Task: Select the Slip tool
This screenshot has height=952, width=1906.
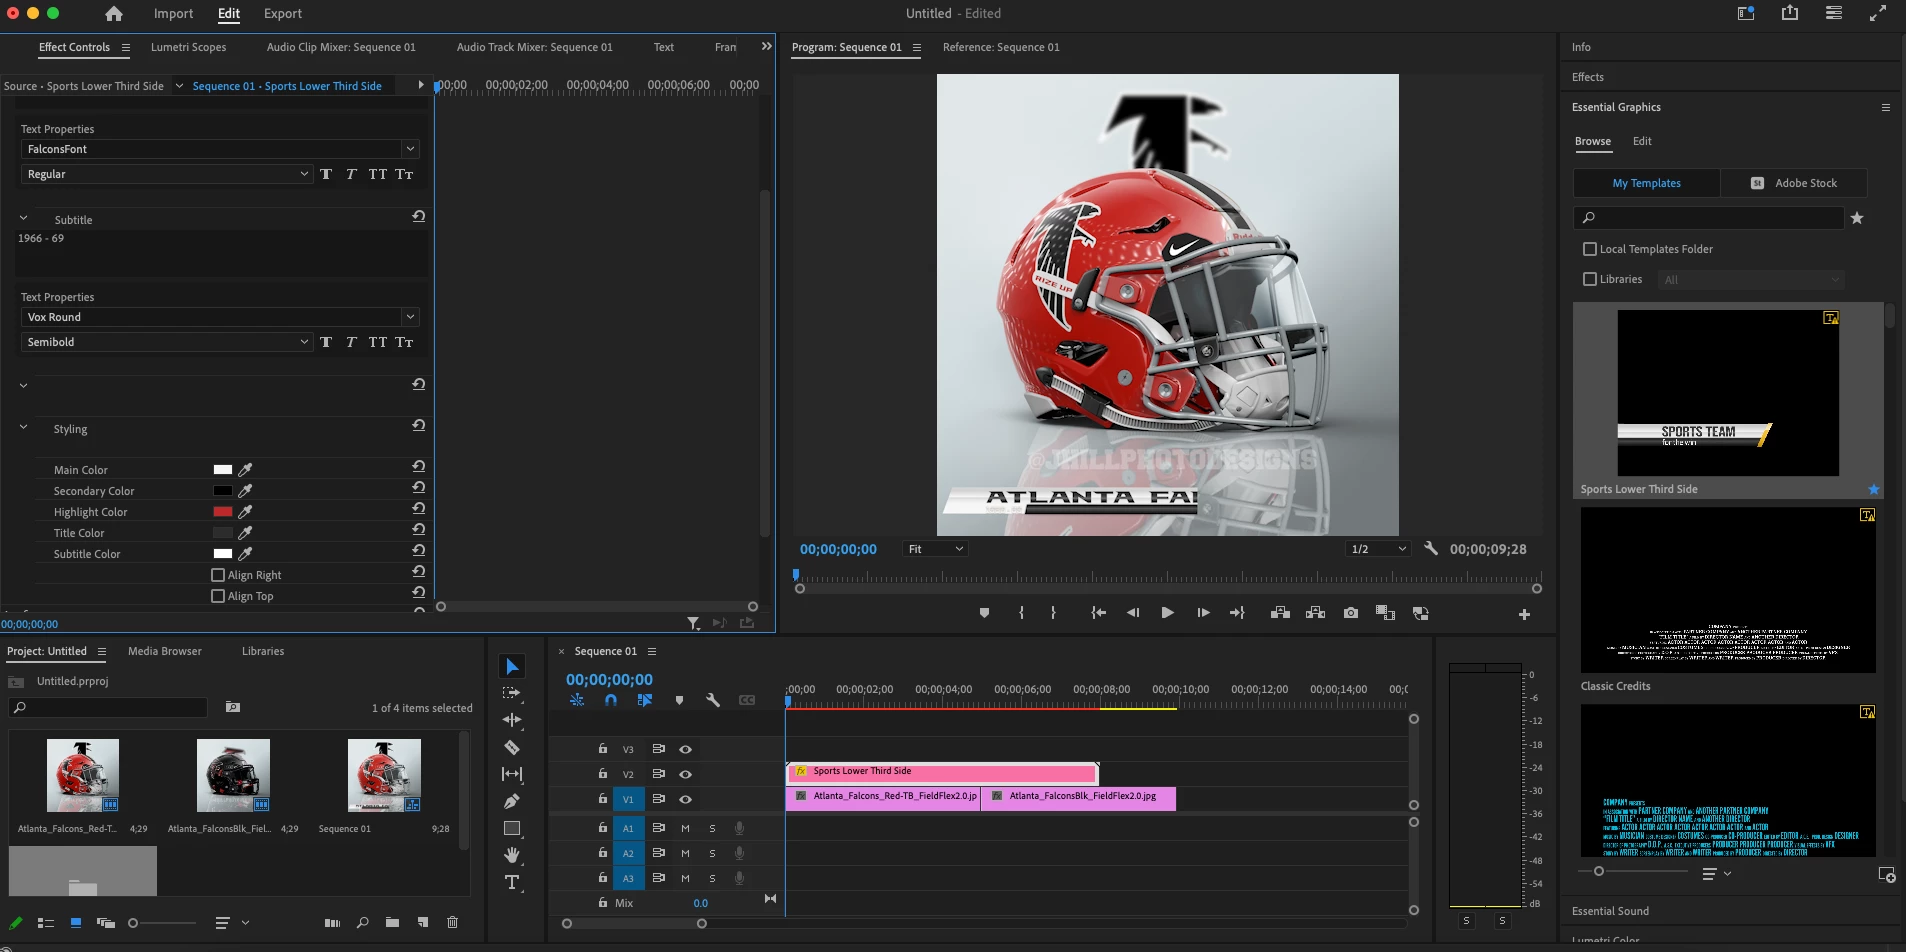Action: pyautogui.click(x=512, y=774)
